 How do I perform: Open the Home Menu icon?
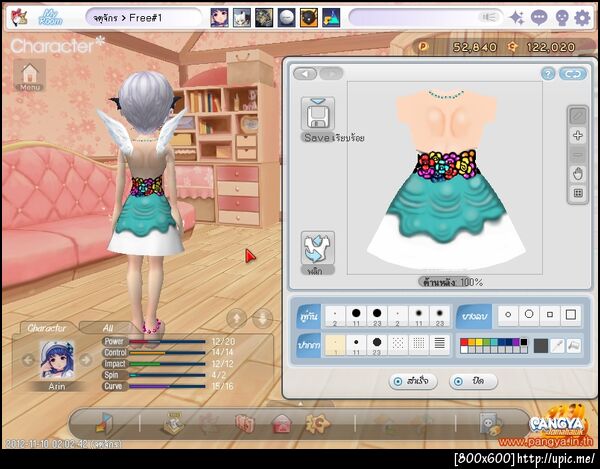(30, 75)
